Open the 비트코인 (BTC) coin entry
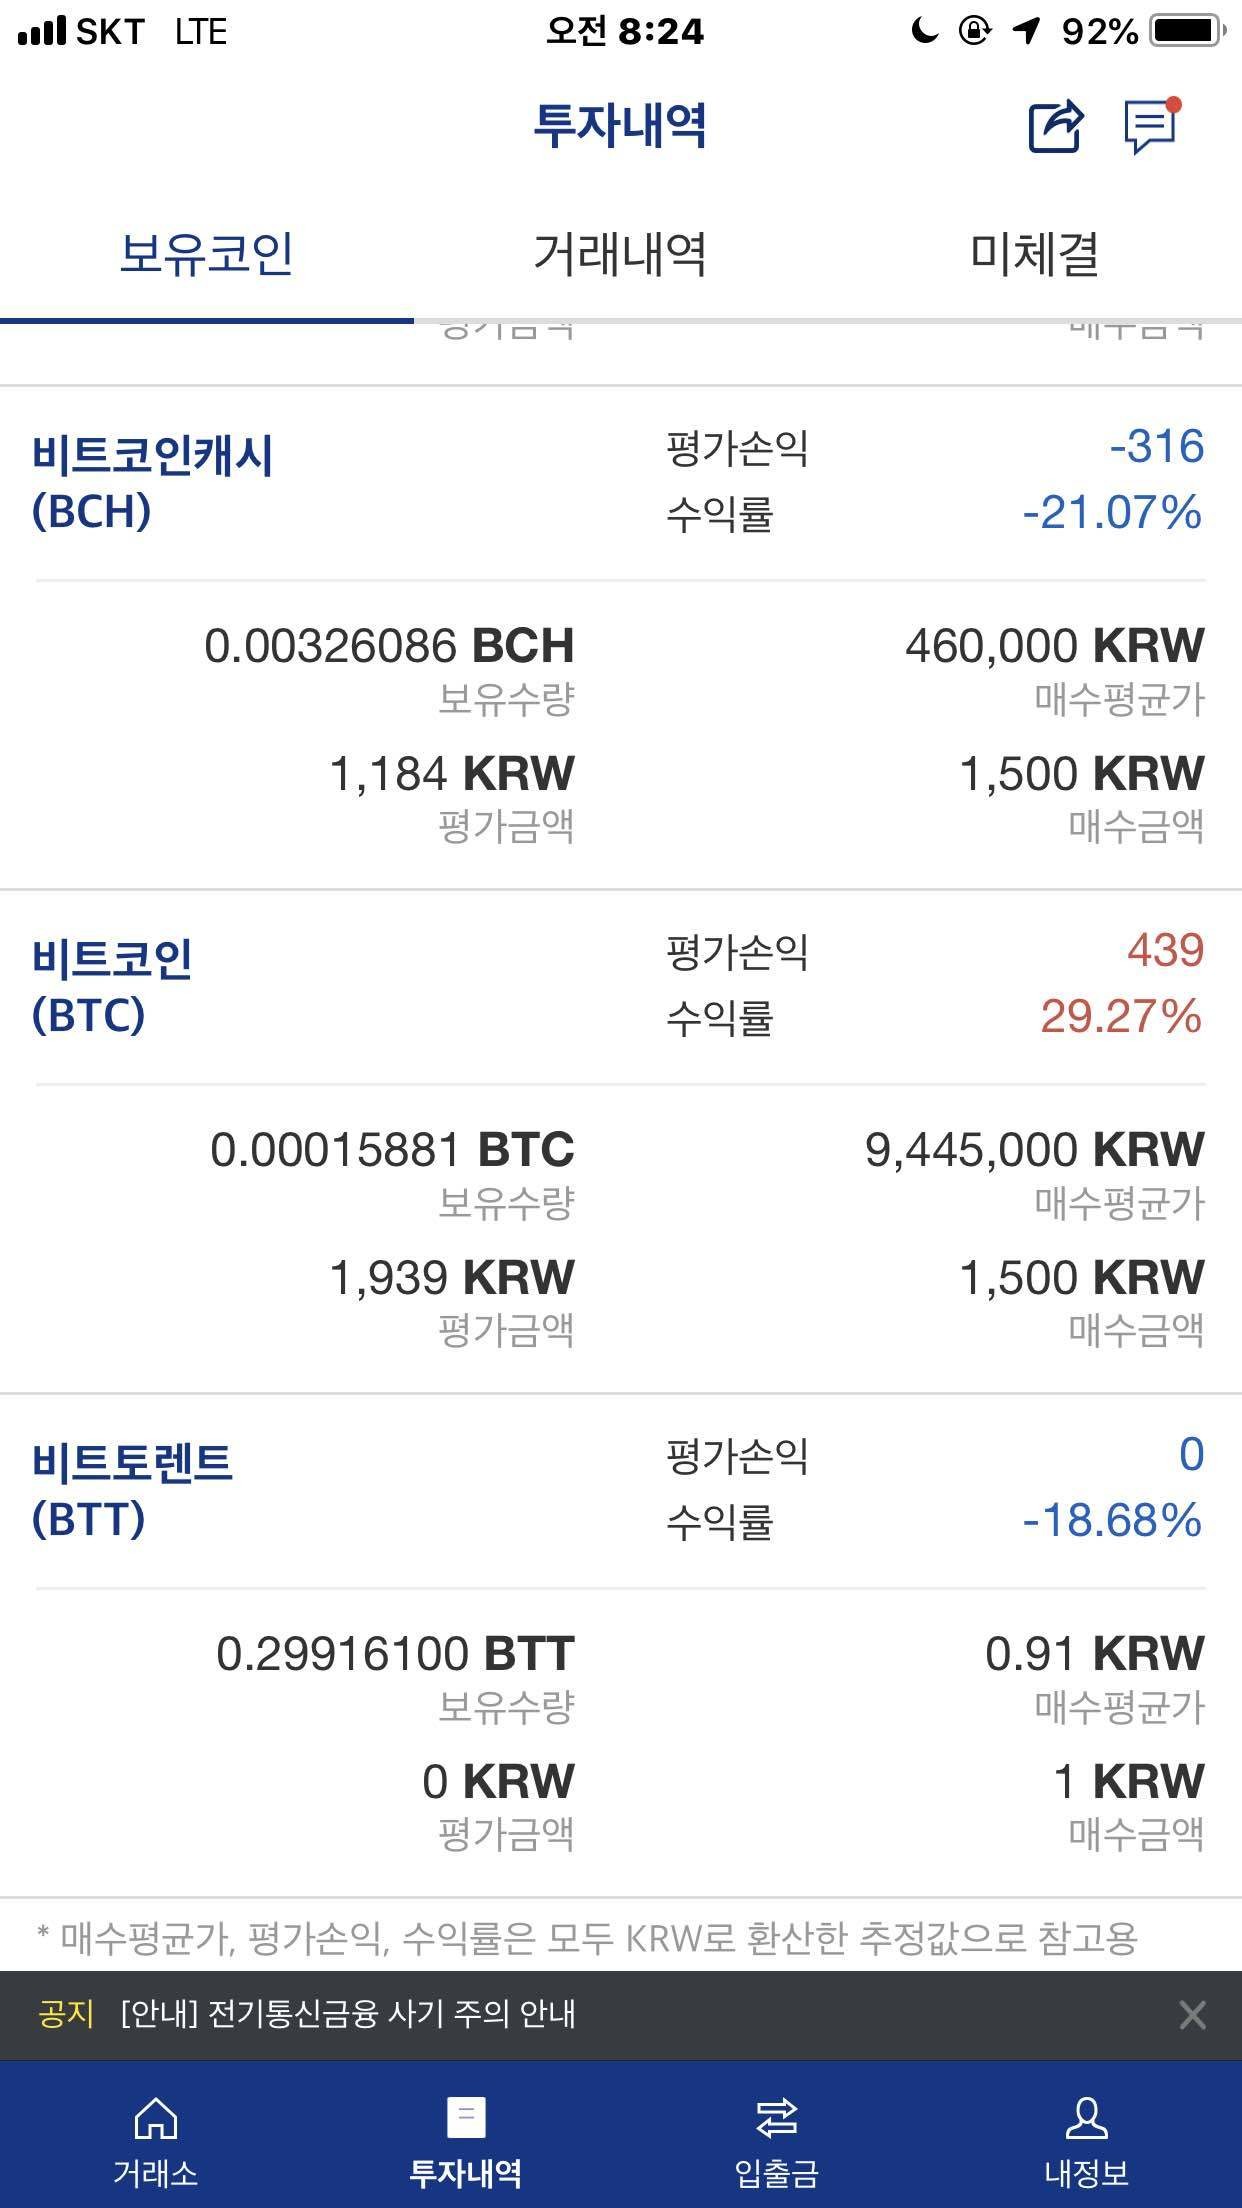 click(x=112, y=986)
